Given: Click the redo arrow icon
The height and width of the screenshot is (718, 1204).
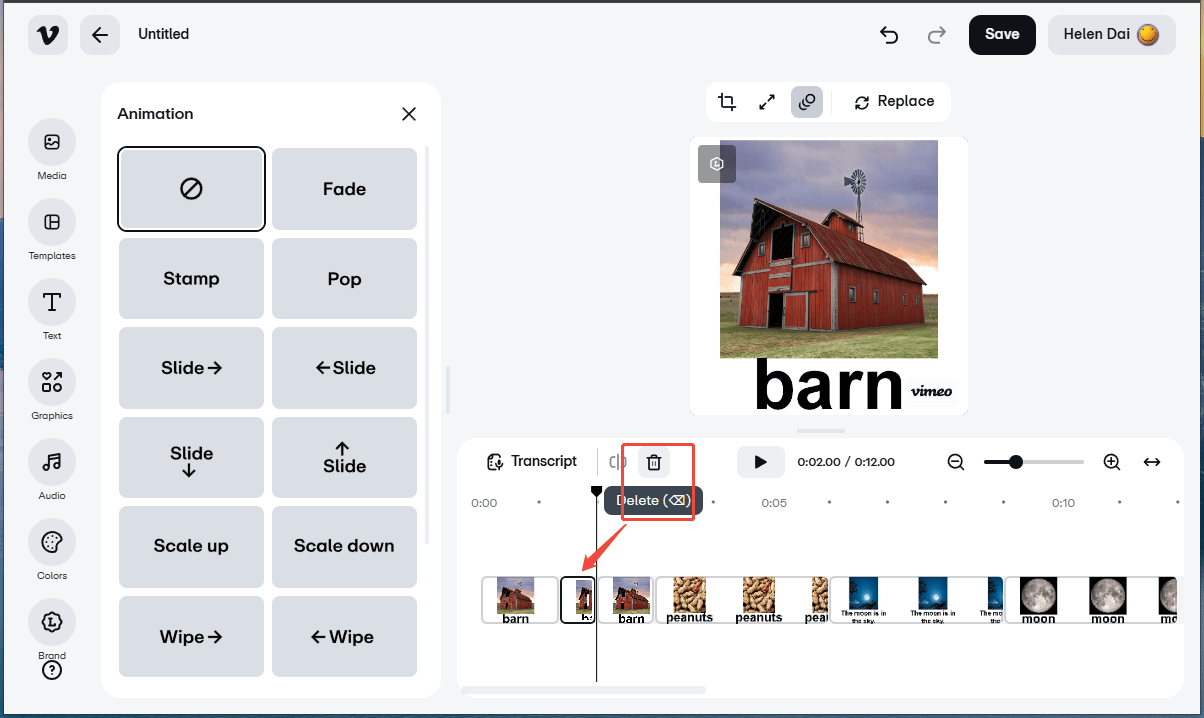Looking at the screenshot, I should click(937, 35).
